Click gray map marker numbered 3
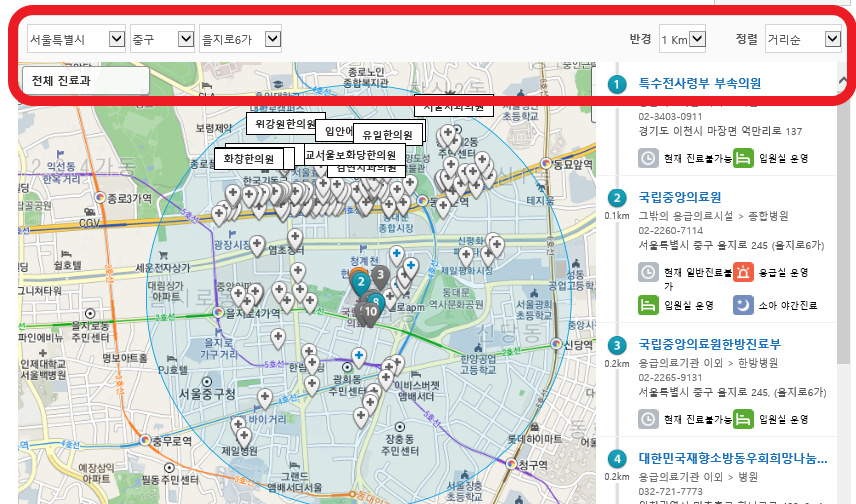The image size is (856, 504). pos(381,277)
